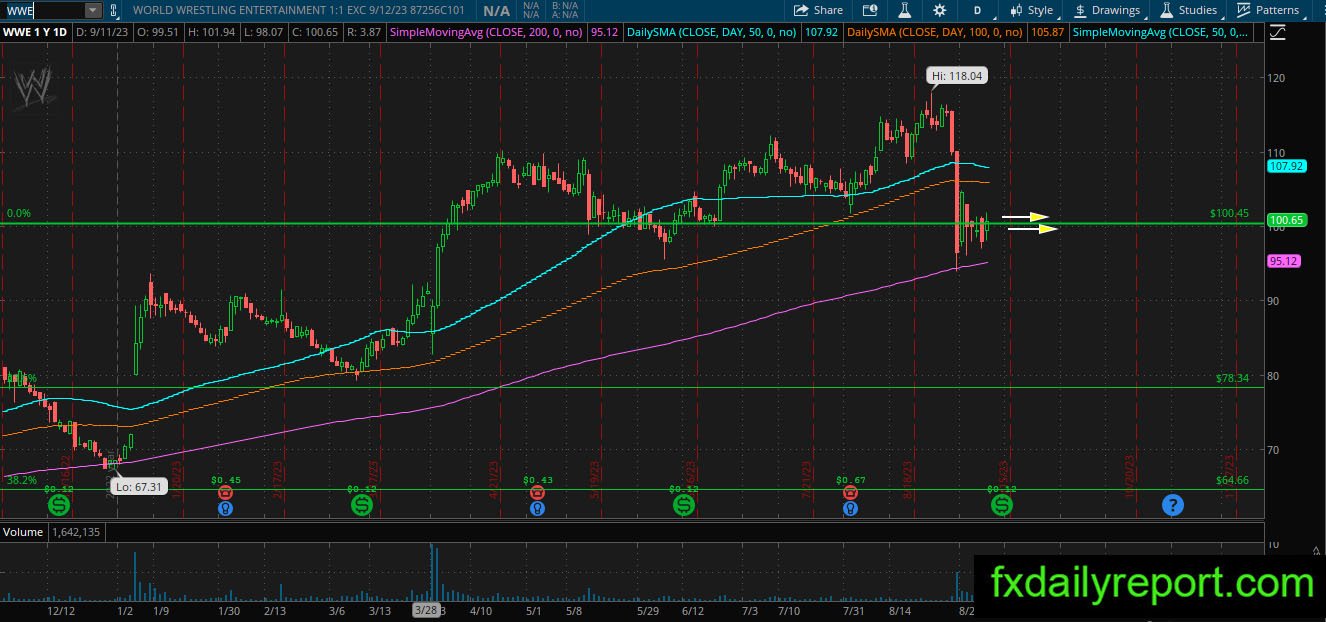This screenshot has width=1326, height=622.
Task: Click the red earnings phone icon near 1/30
Action: 226,492
